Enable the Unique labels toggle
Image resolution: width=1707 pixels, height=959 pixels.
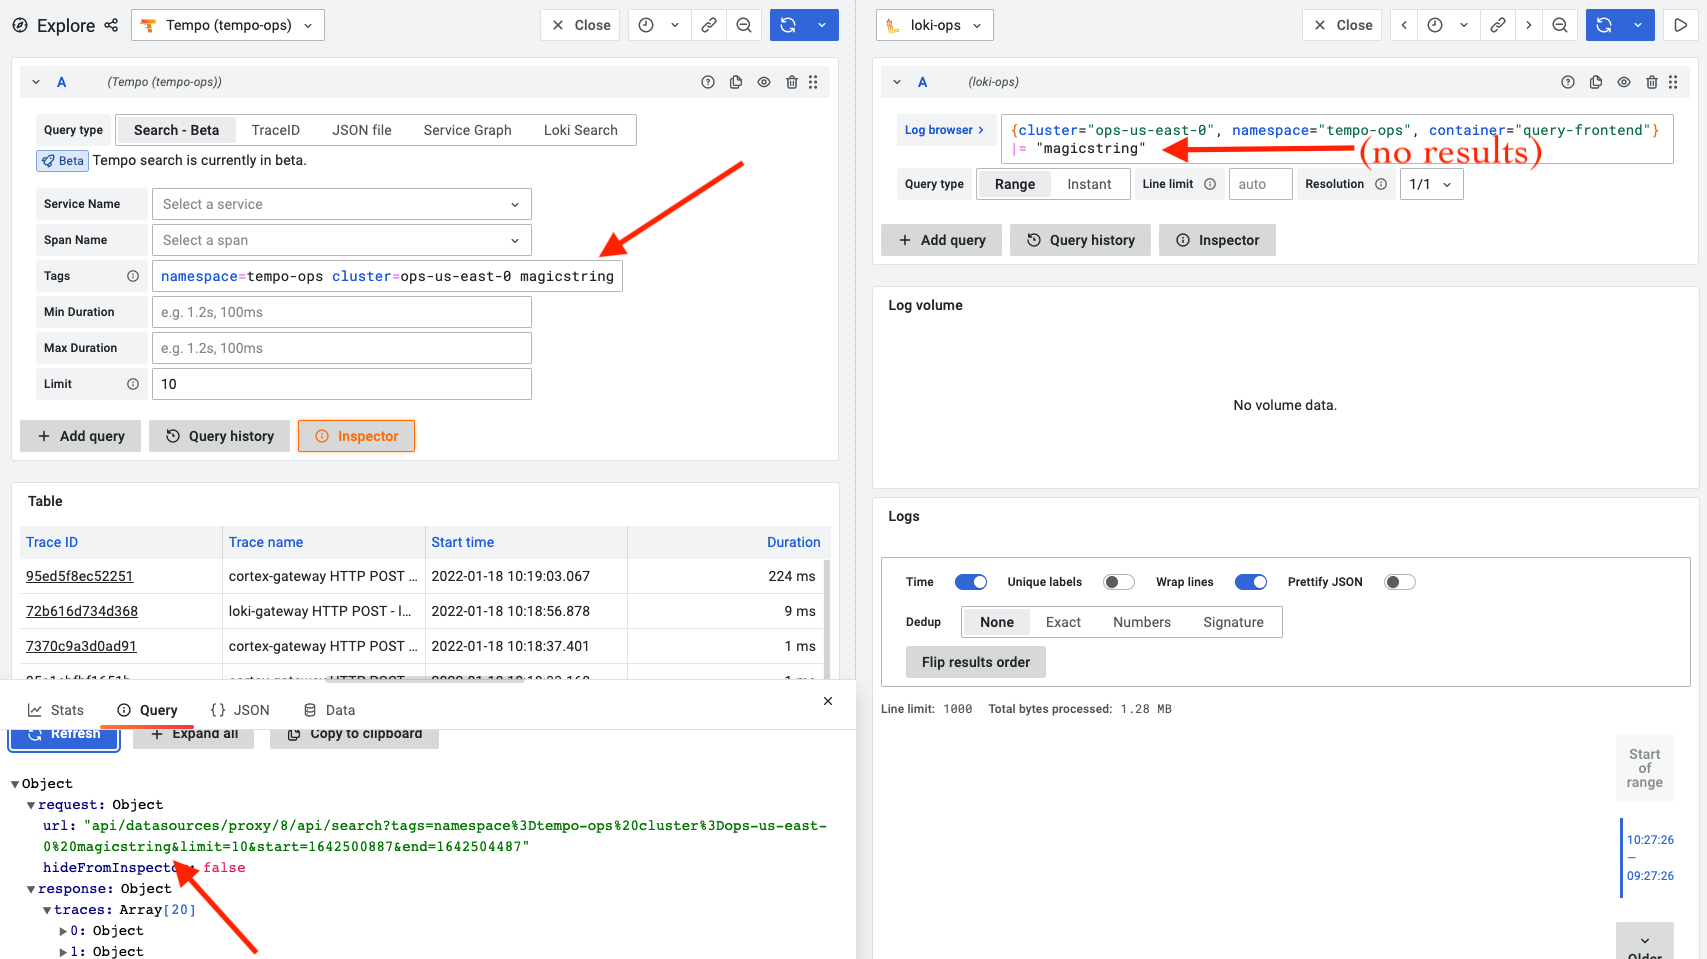(x=1118, y=581)
